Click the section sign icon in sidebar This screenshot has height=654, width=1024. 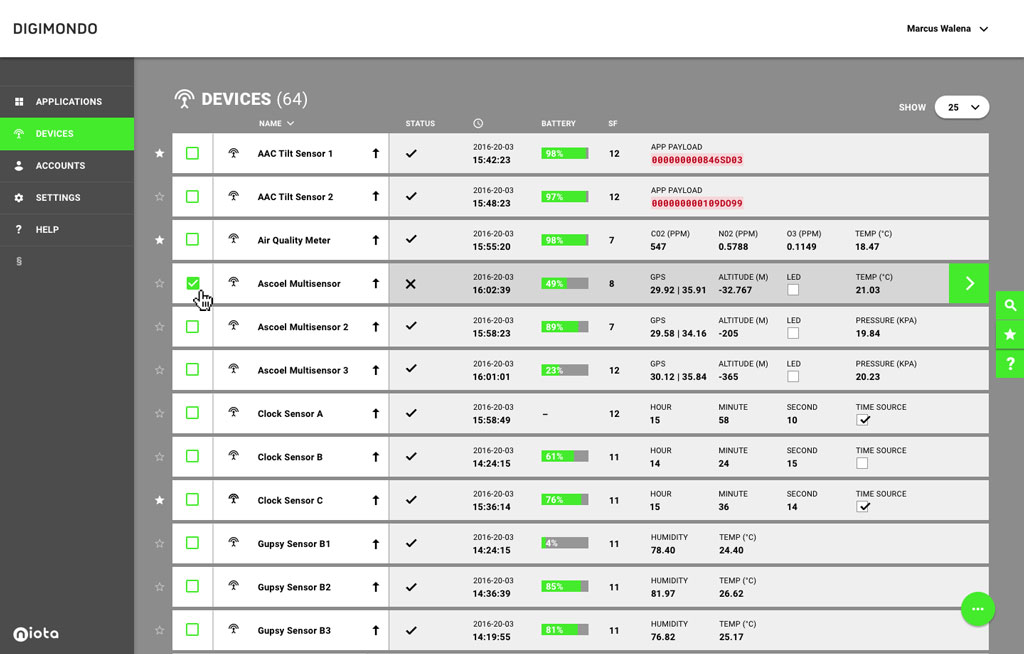tap(19, 261)
